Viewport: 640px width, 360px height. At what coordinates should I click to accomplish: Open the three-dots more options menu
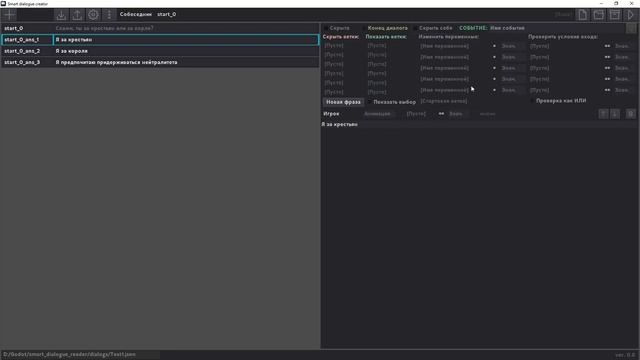[109, 15]
